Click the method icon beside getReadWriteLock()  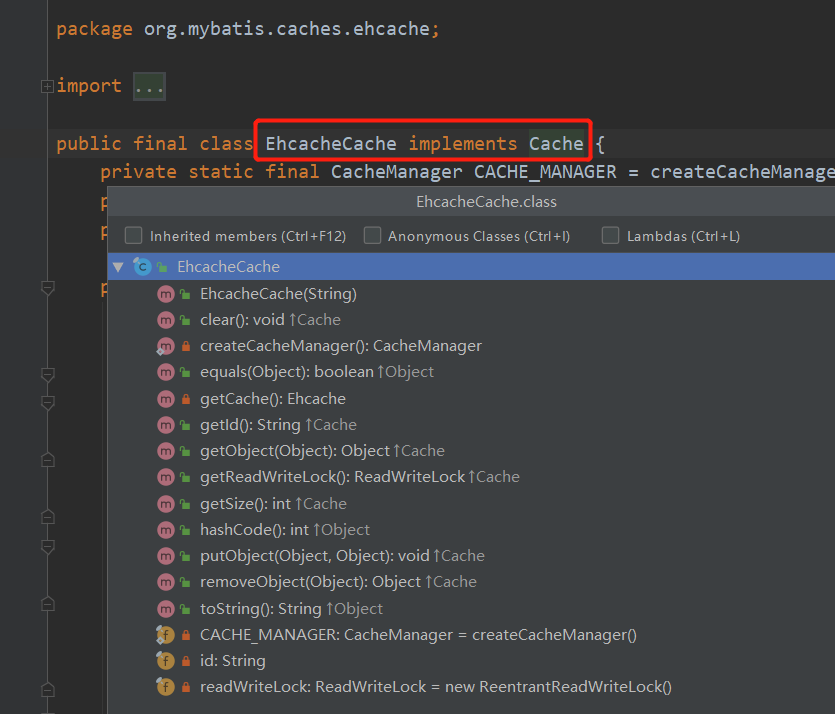point(166,477)
